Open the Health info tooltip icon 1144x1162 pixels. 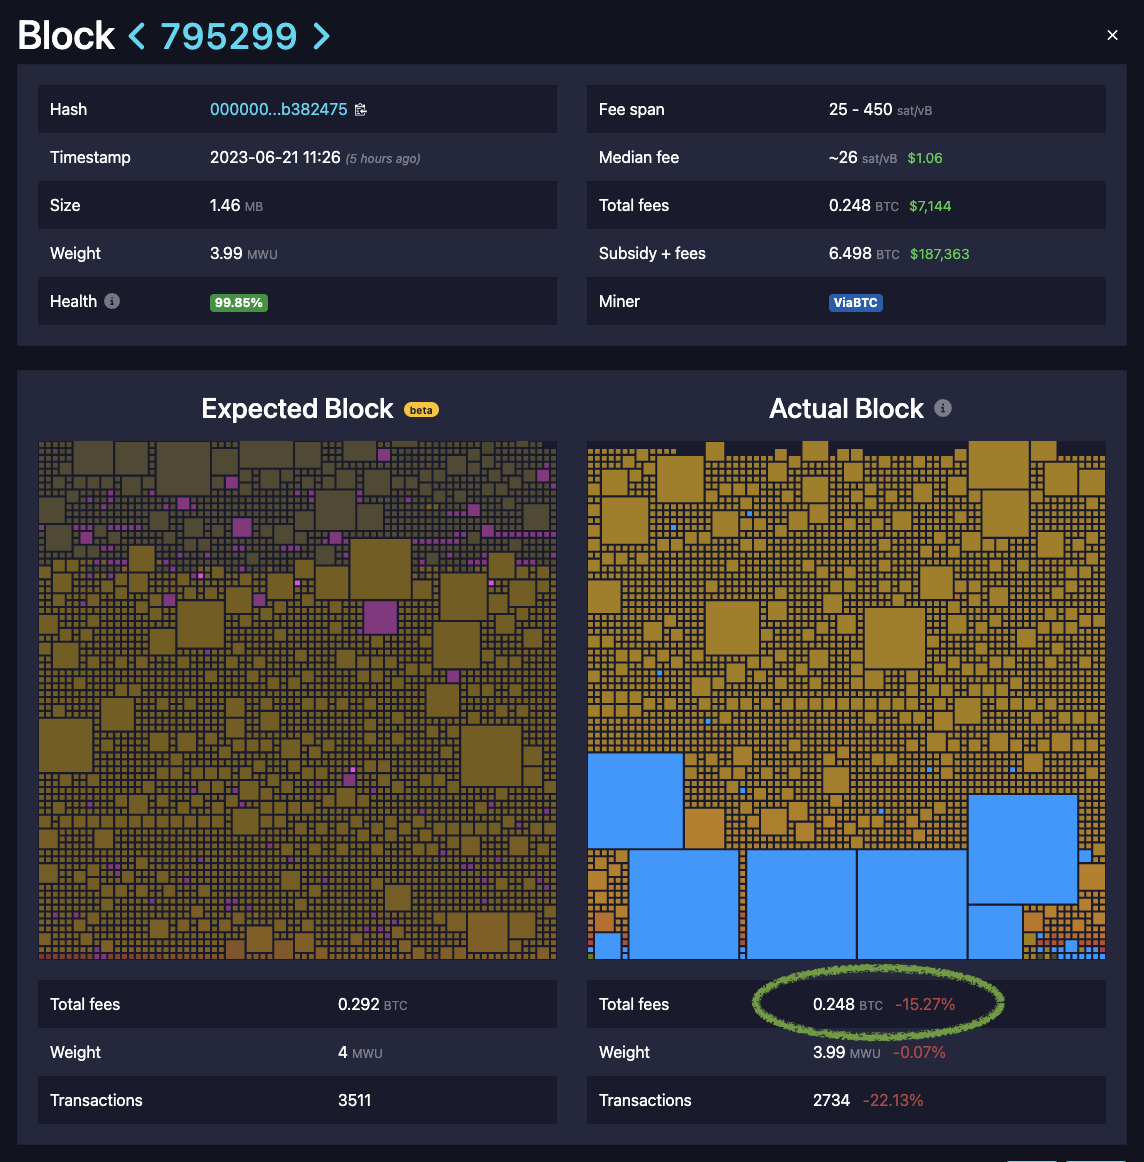[x=112, y=301]
